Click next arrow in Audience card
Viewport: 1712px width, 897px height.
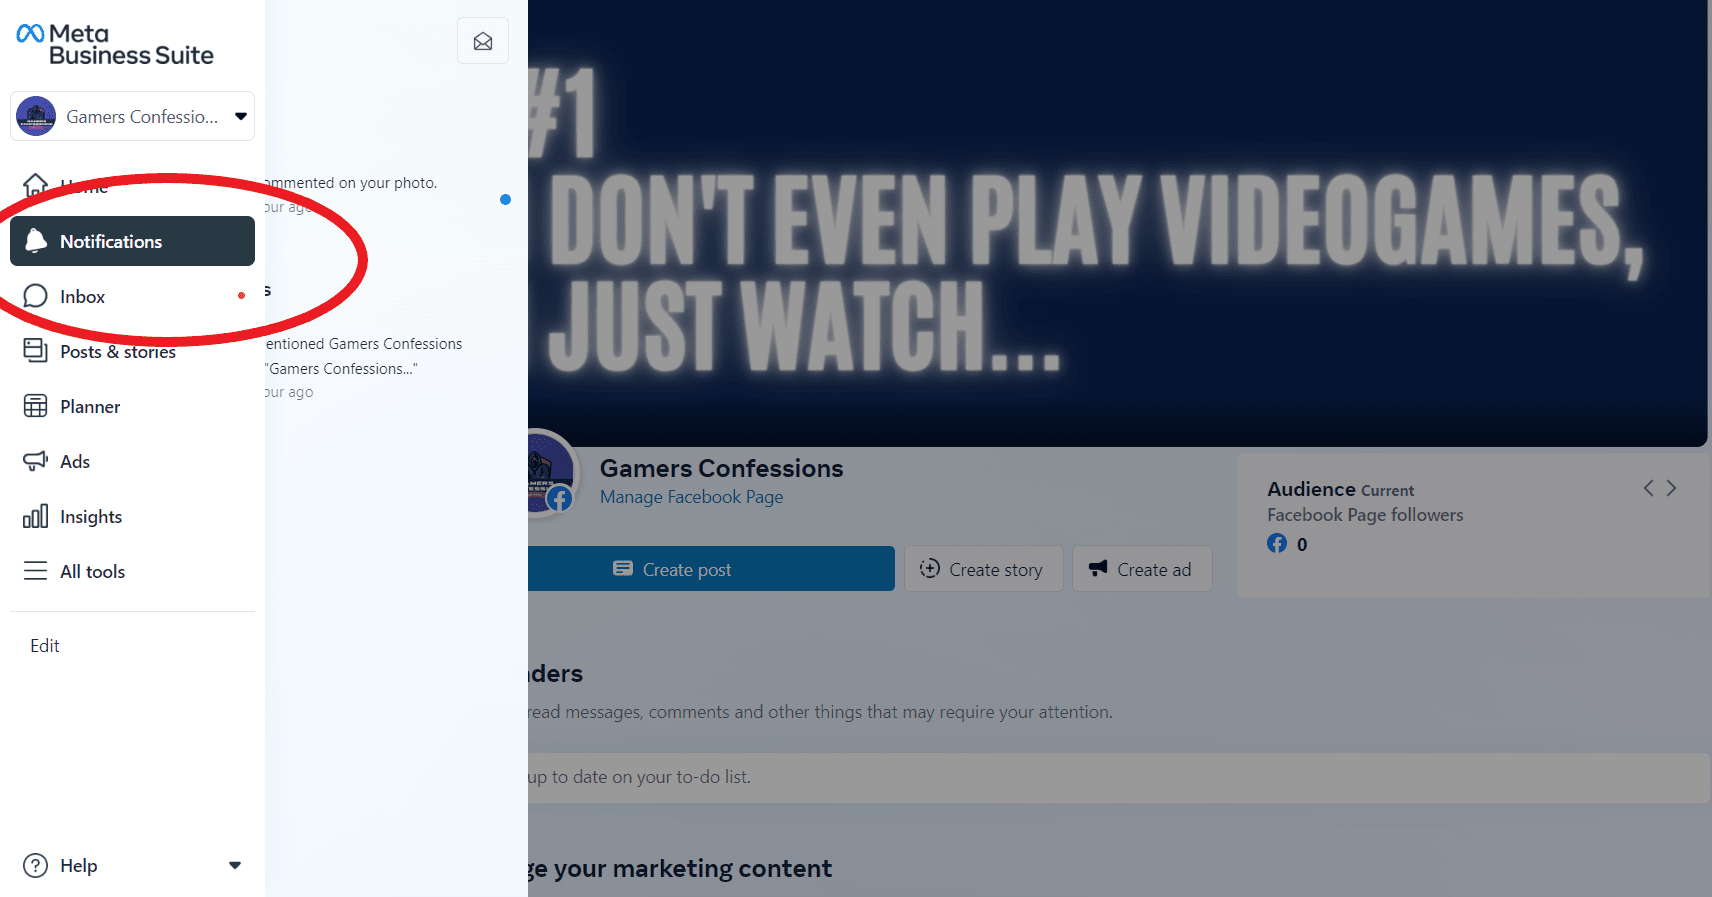tap(1671, 488)
